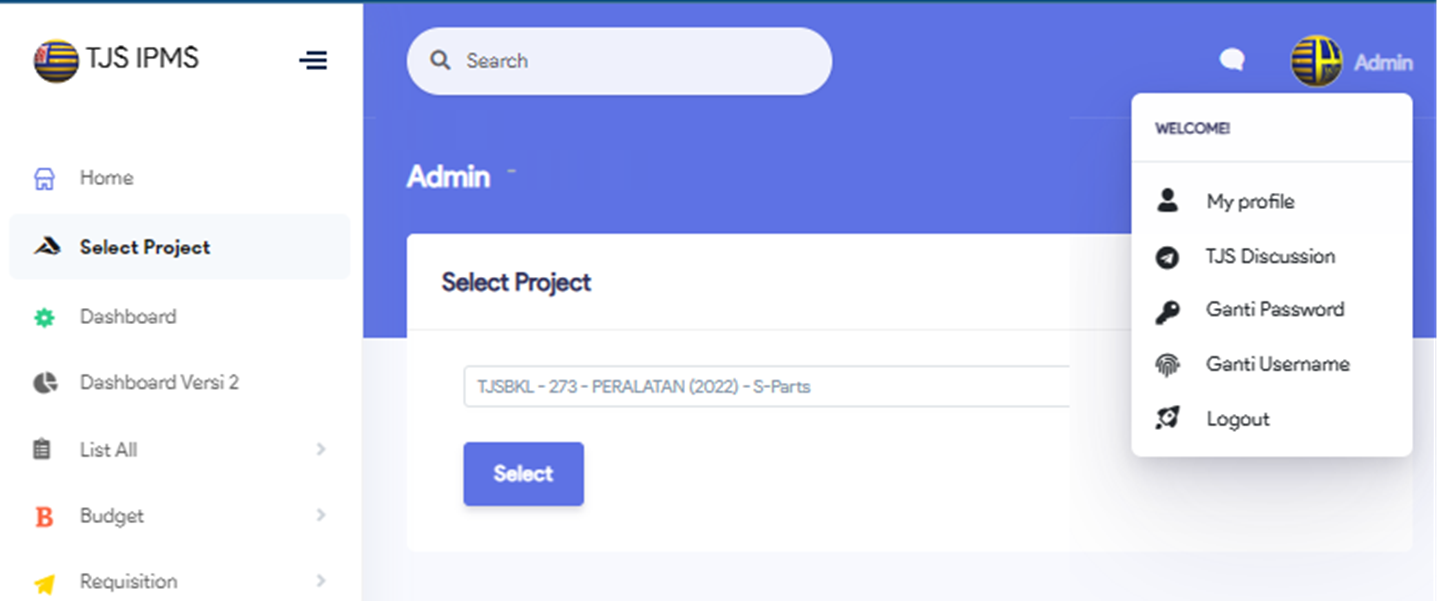Image resolution: width=1440 pixels, height=601 pixels.
Task: Click the List All clipboard icon
Action: pyautogui.click(x=42, y=450)
